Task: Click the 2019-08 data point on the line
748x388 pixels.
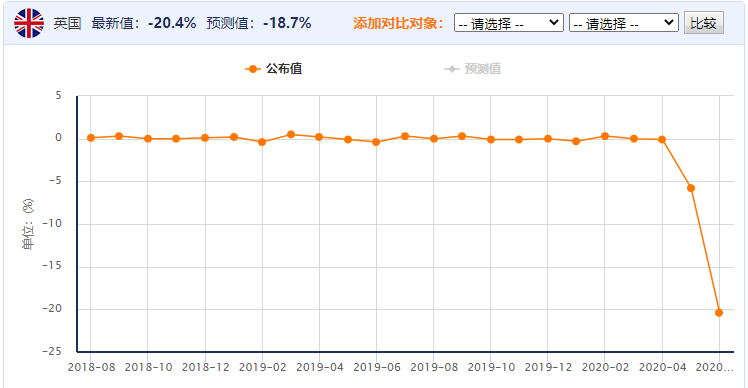Action: coord(434,139)
